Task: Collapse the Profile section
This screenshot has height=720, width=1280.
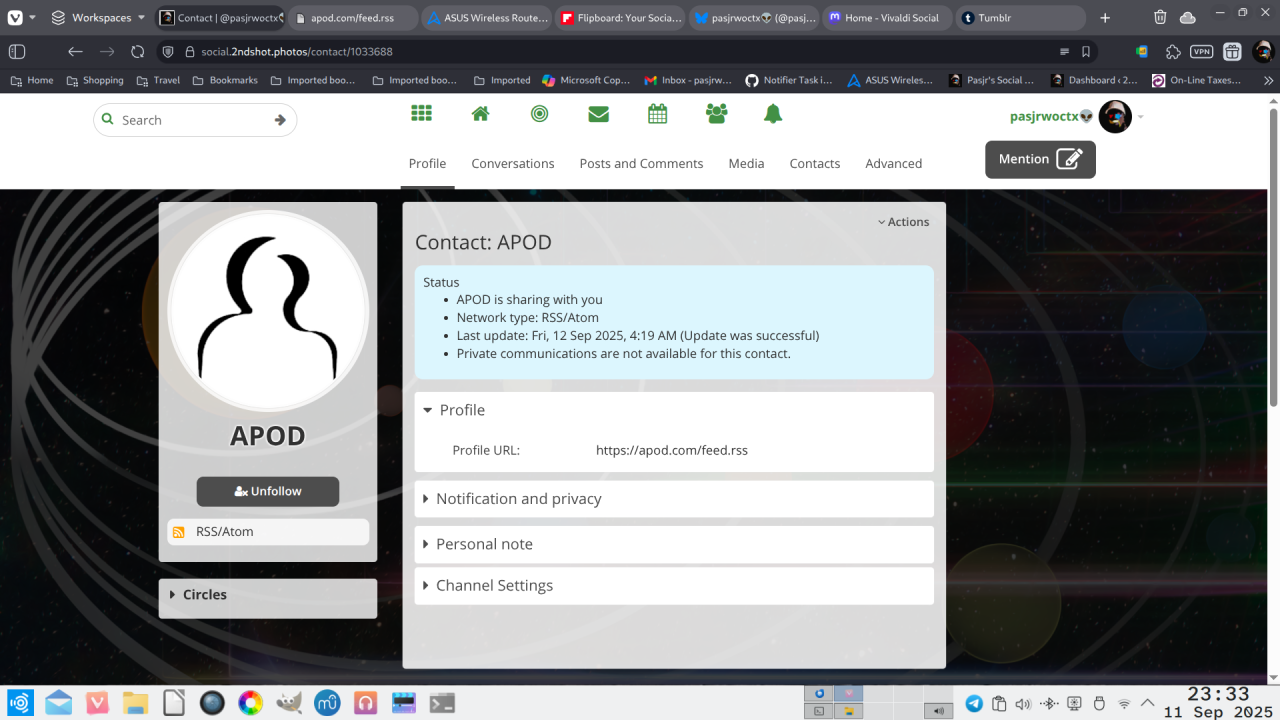Action: coord(461,410)
